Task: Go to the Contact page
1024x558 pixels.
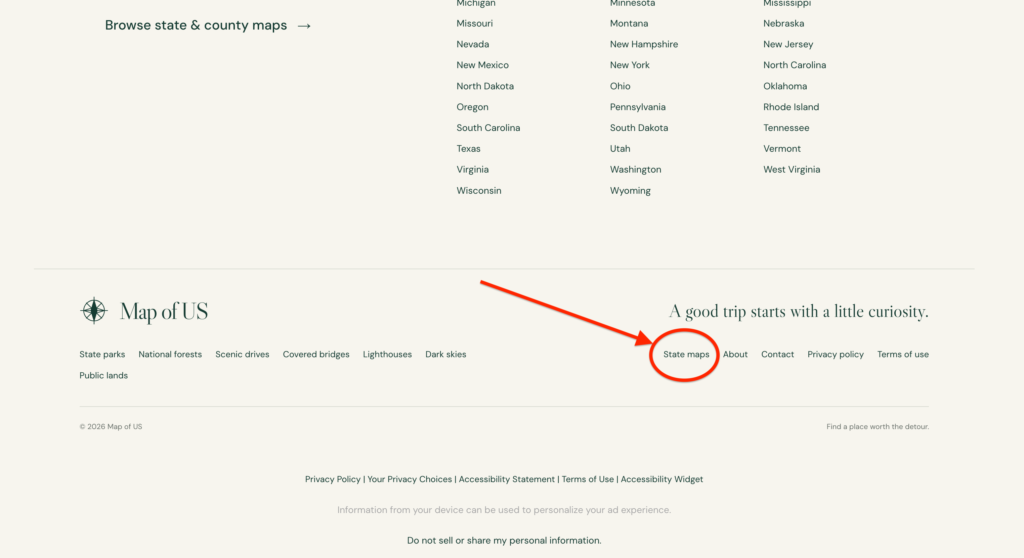Action: point(778,355)
